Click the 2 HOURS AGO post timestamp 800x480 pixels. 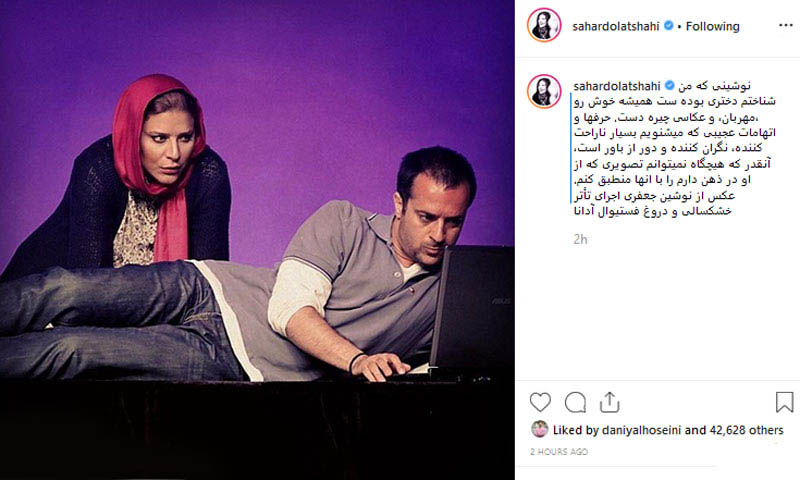559,451
